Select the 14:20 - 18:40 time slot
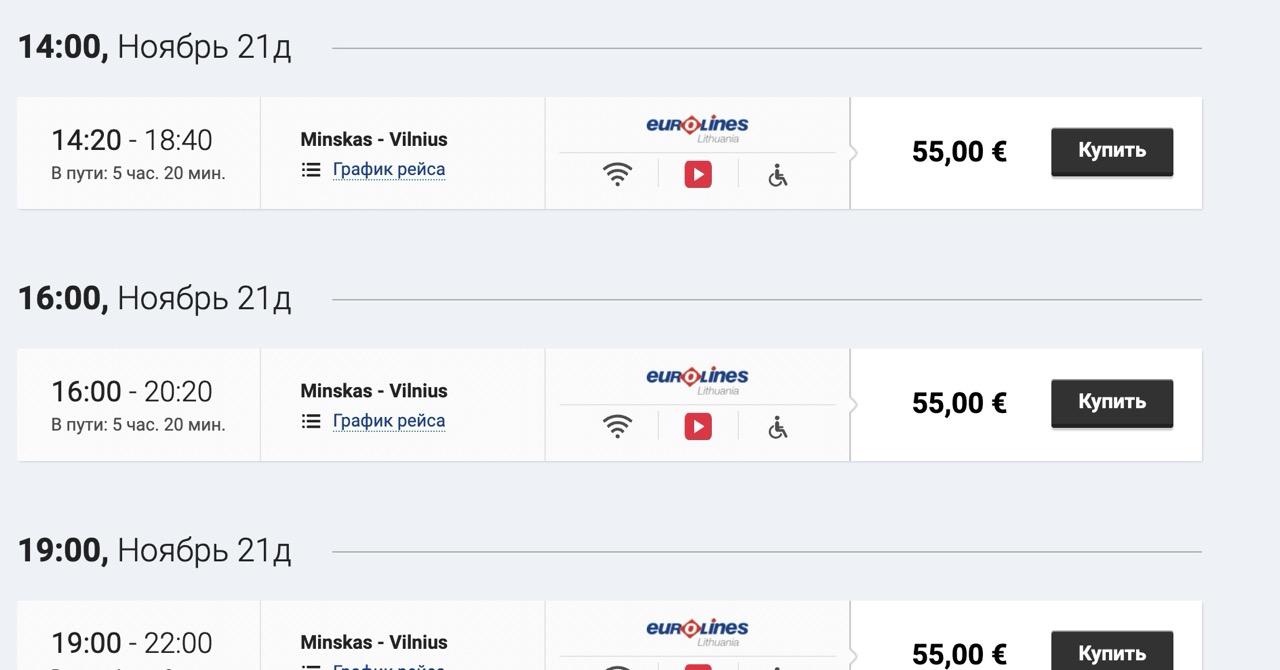Image resolution: width=1280 pixels, height=670 pixels. click(x=132, y=140)
